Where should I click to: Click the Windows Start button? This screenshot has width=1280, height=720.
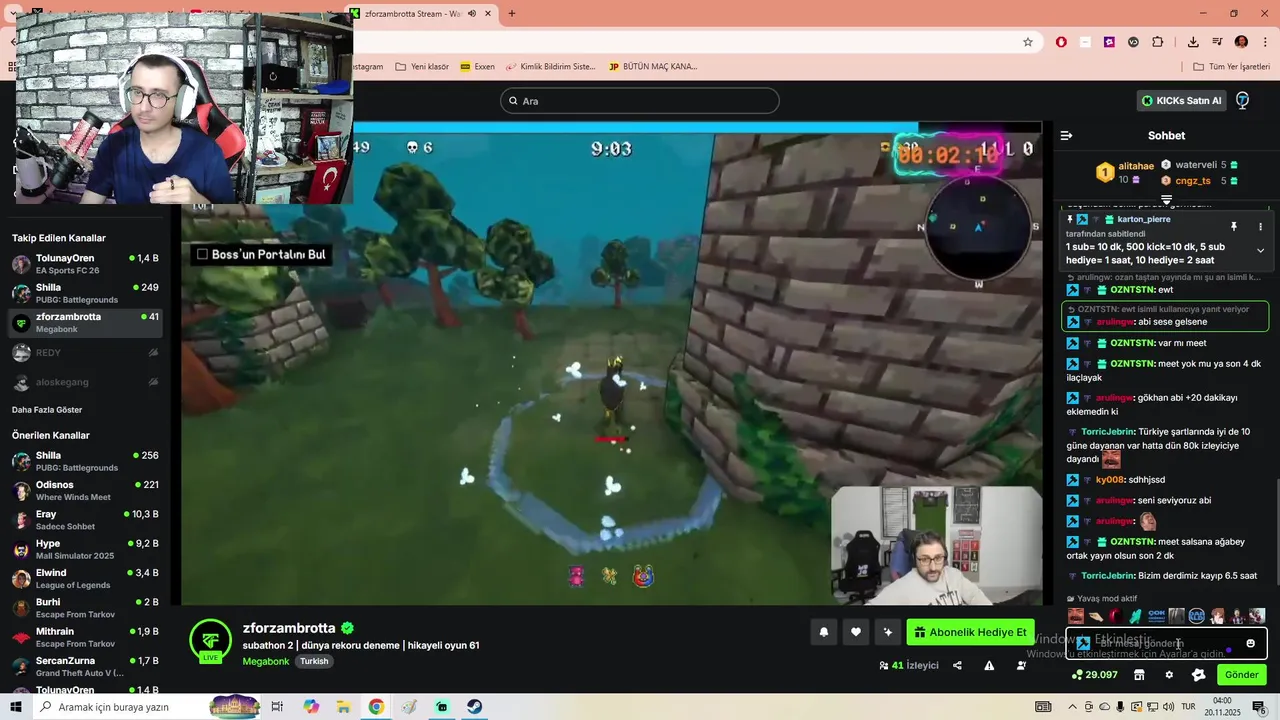click(x=16, y=707)
